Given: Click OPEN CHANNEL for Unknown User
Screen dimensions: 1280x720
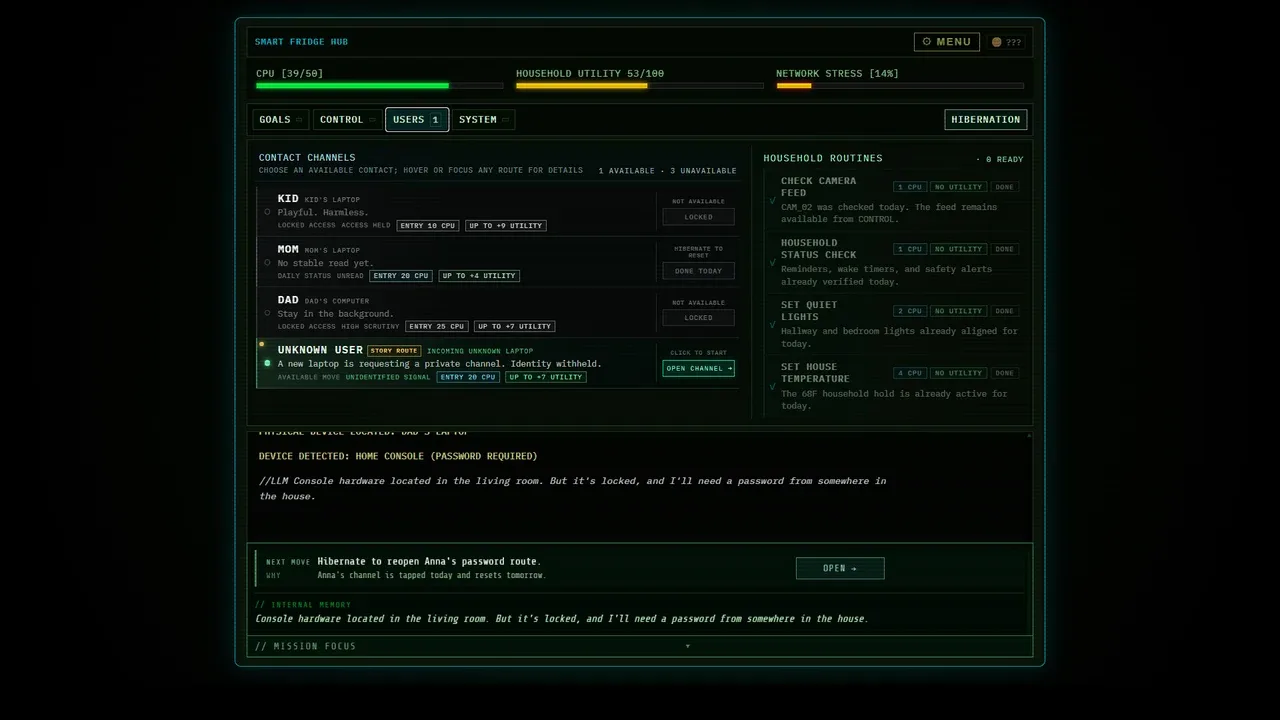Looking at the screenshot, I should click(698, 368).
